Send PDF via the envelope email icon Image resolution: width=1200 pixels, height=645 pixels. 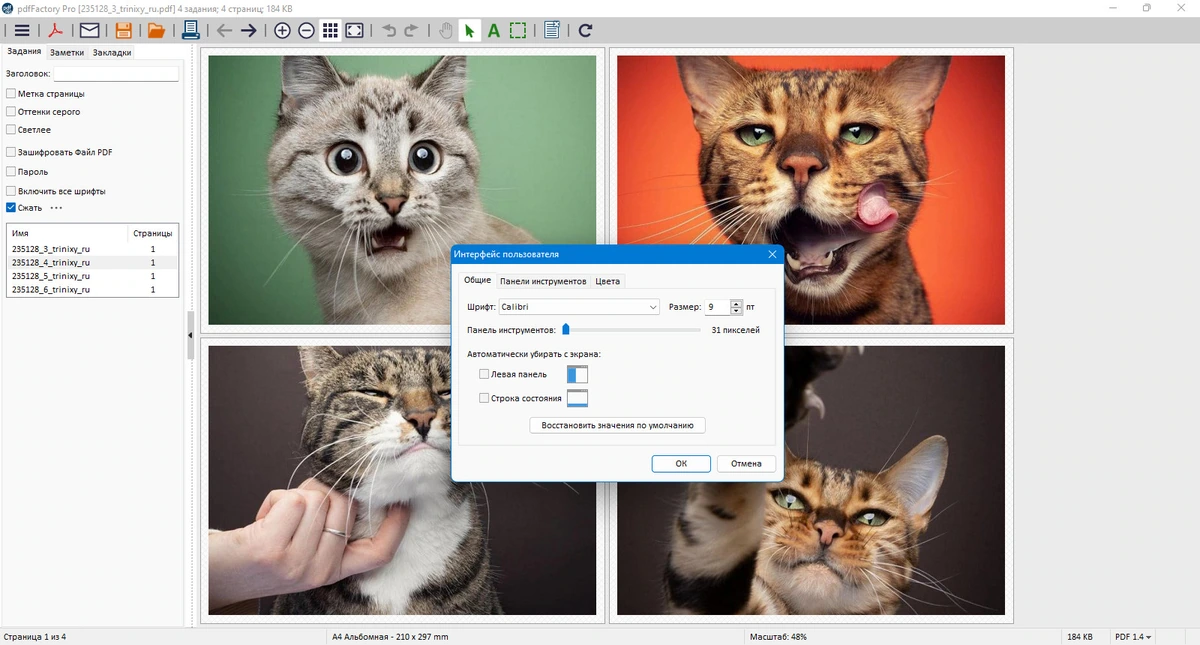89,30
